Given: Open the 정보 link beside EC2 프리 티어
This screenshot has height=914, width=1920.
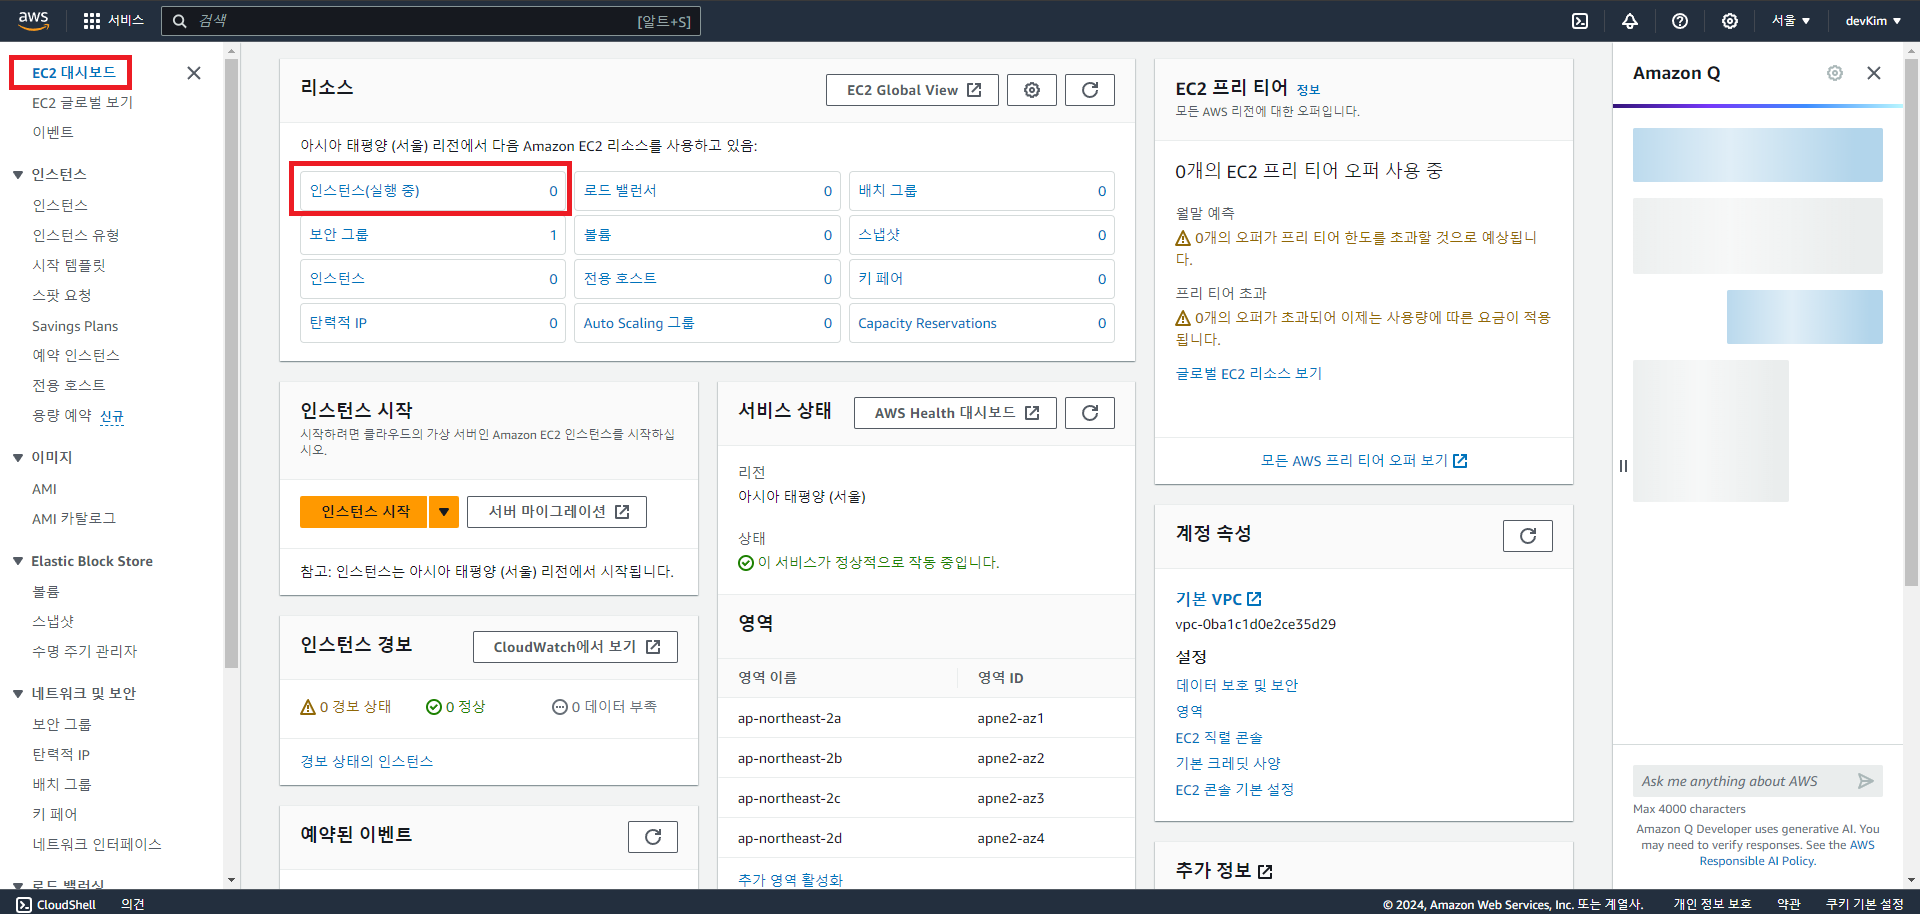Looking at the screenshot, I should click(x=1308, y=90).
